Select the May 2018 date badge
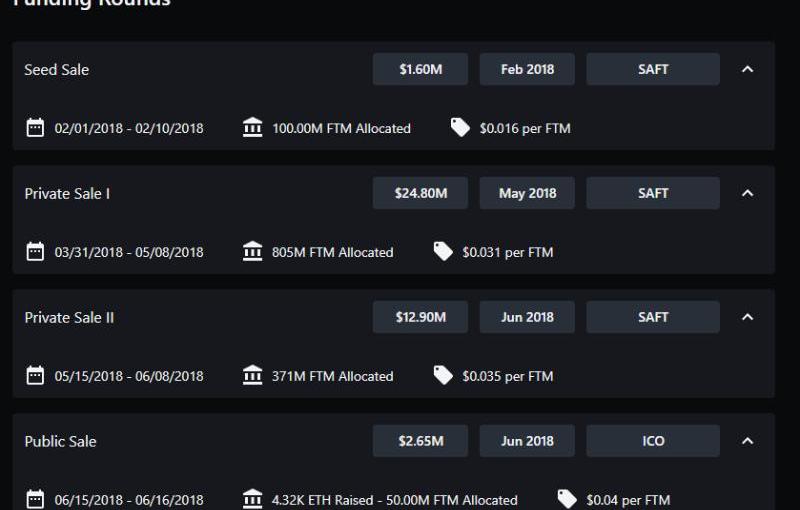Screen dimensions: 800x510 (527, 193)
